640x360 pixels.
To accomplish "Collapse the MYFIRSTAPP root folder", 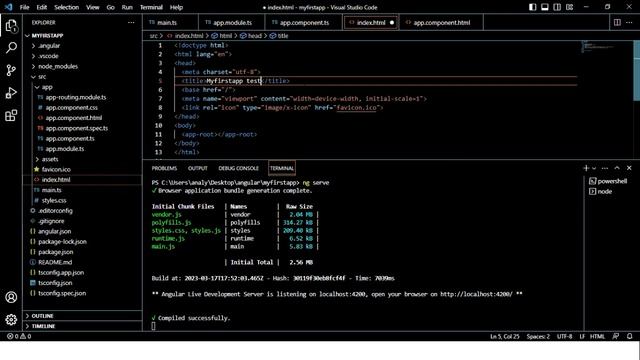I will pos(83,36).
